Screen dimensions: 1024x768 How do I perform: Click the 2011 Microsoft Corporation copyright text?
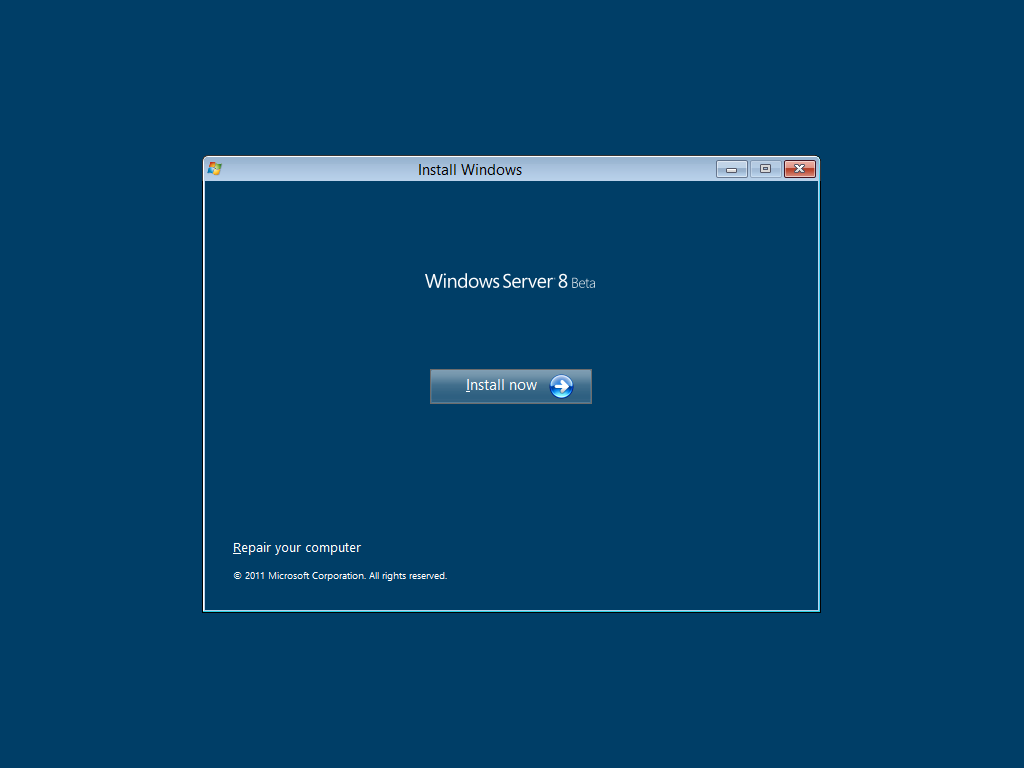340,575
